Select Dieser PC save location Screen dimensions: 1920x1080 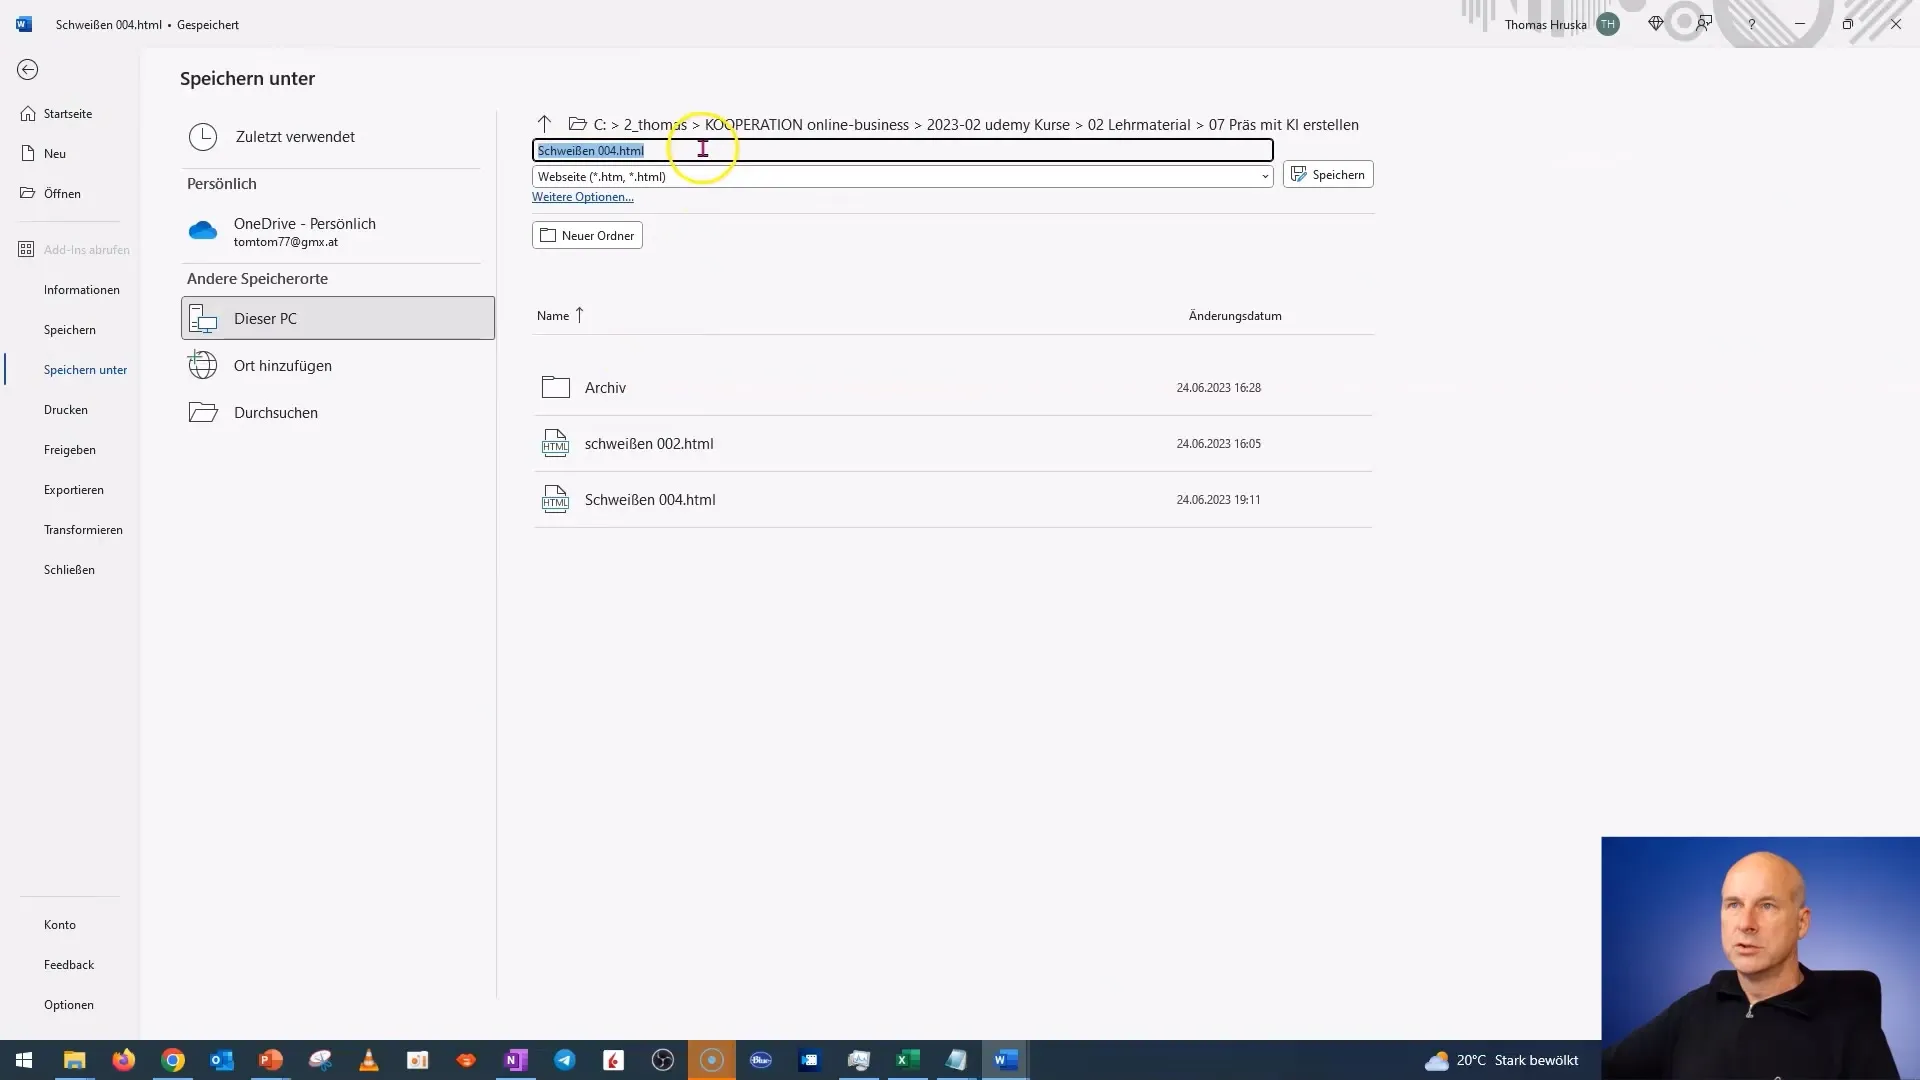pyautogui.click(x=337, y=318)
